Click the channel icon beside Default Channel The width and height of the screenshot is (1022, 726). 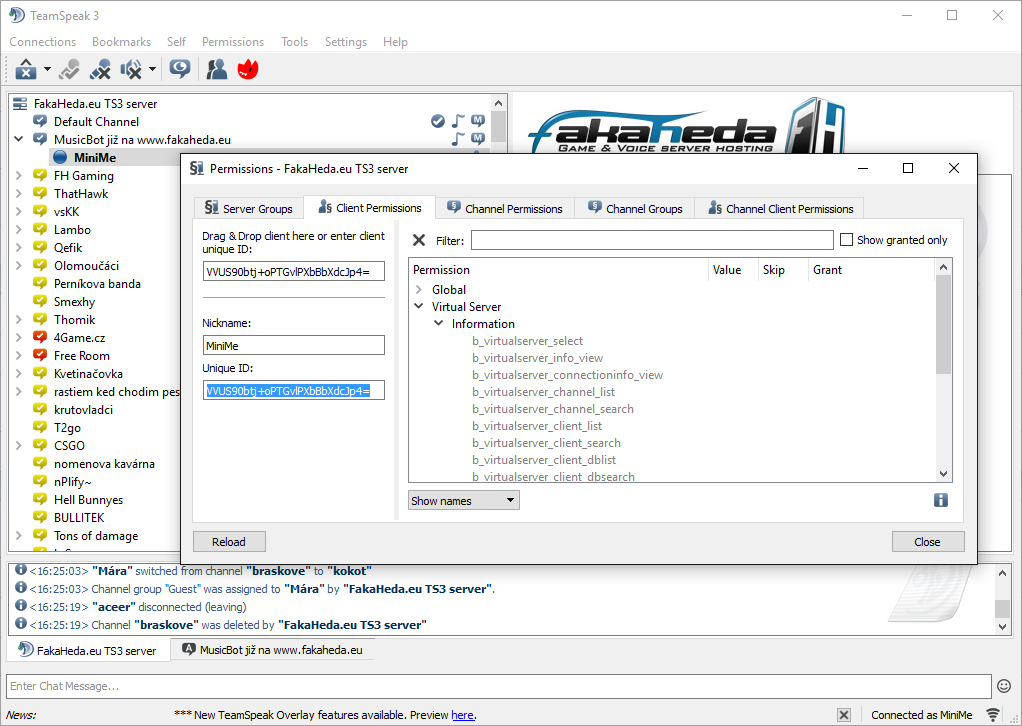40,121
